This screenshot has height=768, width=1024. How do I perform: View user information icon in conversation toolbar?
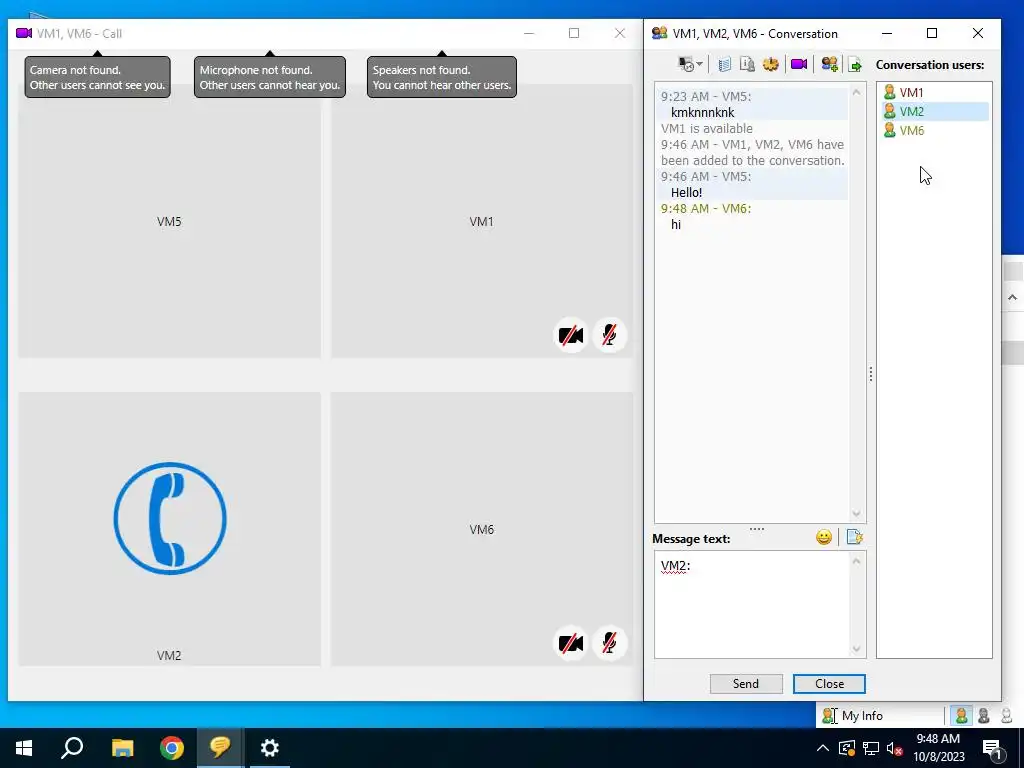click(747, 65)
